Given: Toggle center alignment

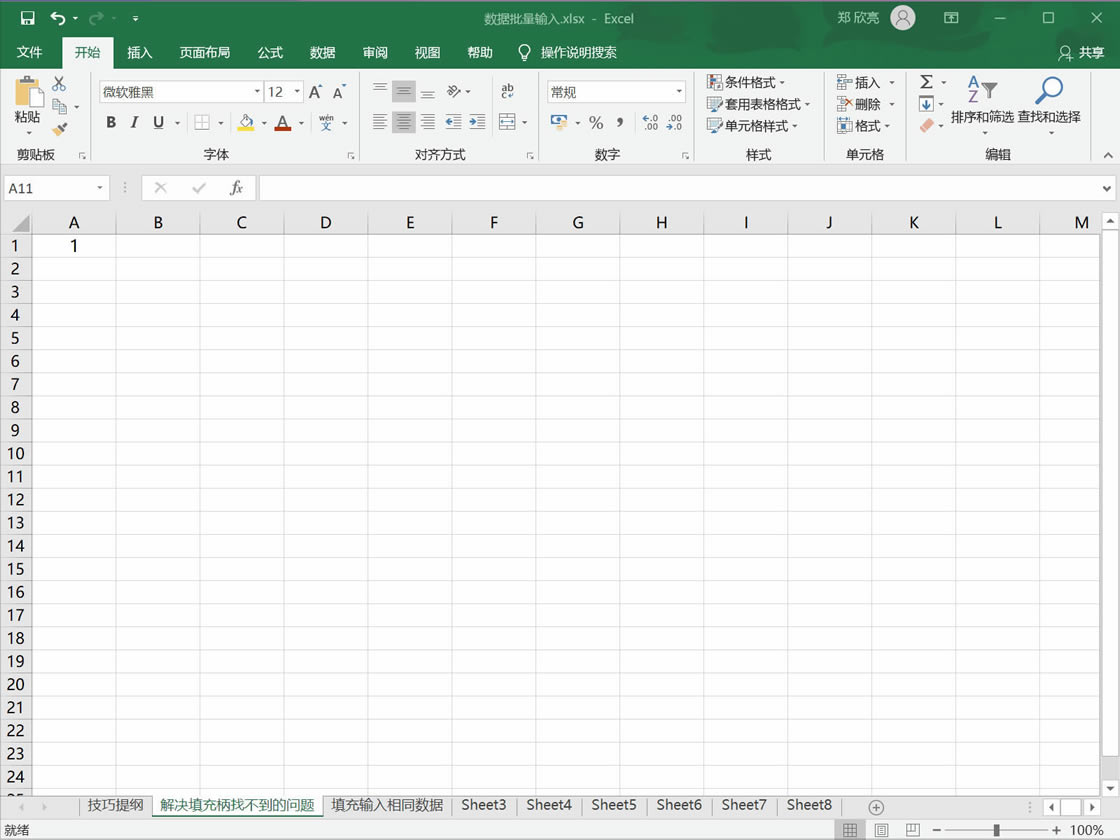Looking at the screenshot, I should tap(403, 122).
